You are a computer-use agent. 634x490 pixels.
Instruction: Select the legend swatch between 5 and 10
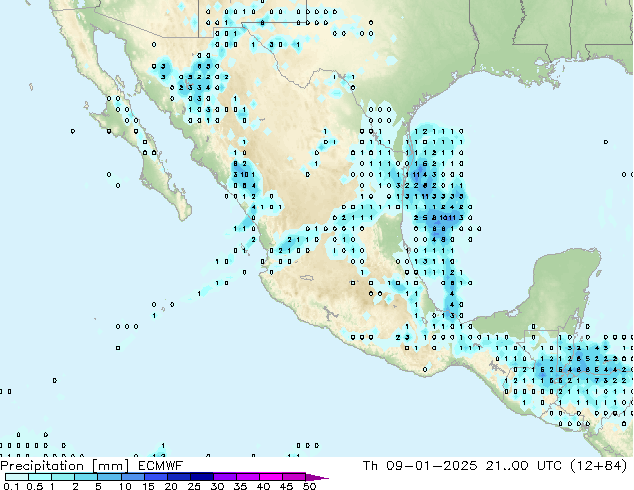tap(111, 477)
